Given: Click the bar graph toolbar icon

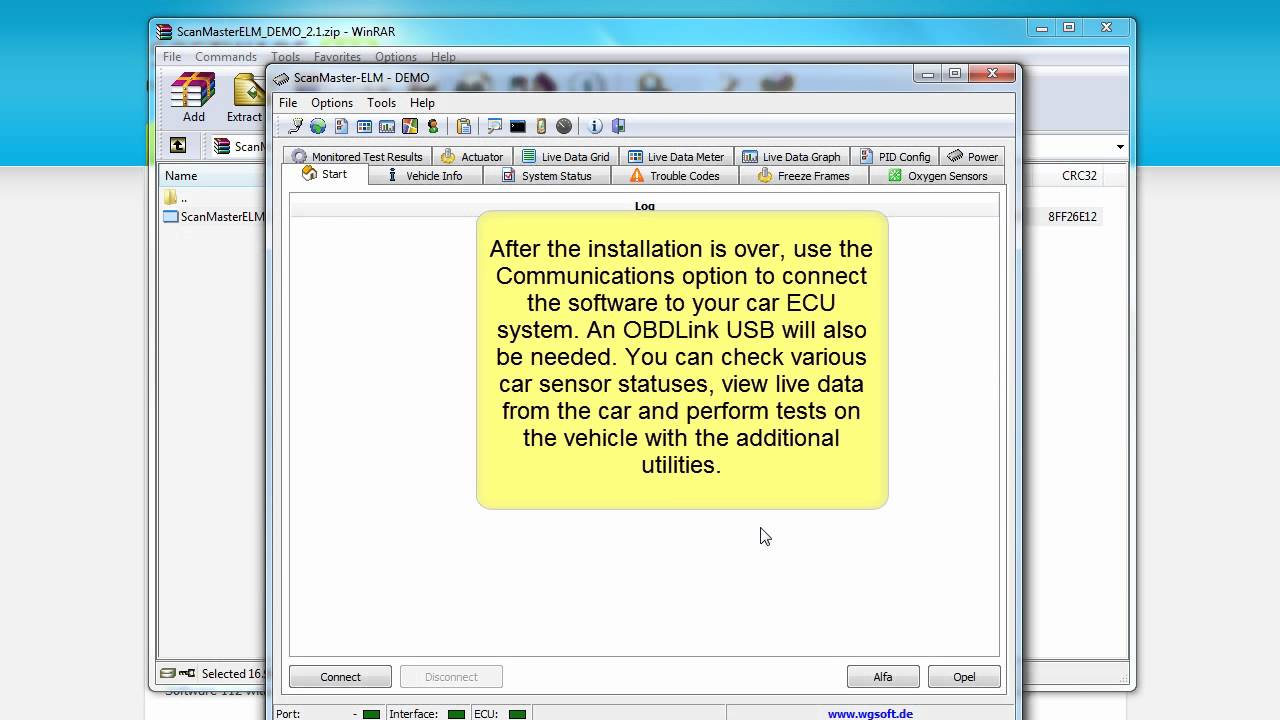Looking at the screenshot, I should 387,126.
